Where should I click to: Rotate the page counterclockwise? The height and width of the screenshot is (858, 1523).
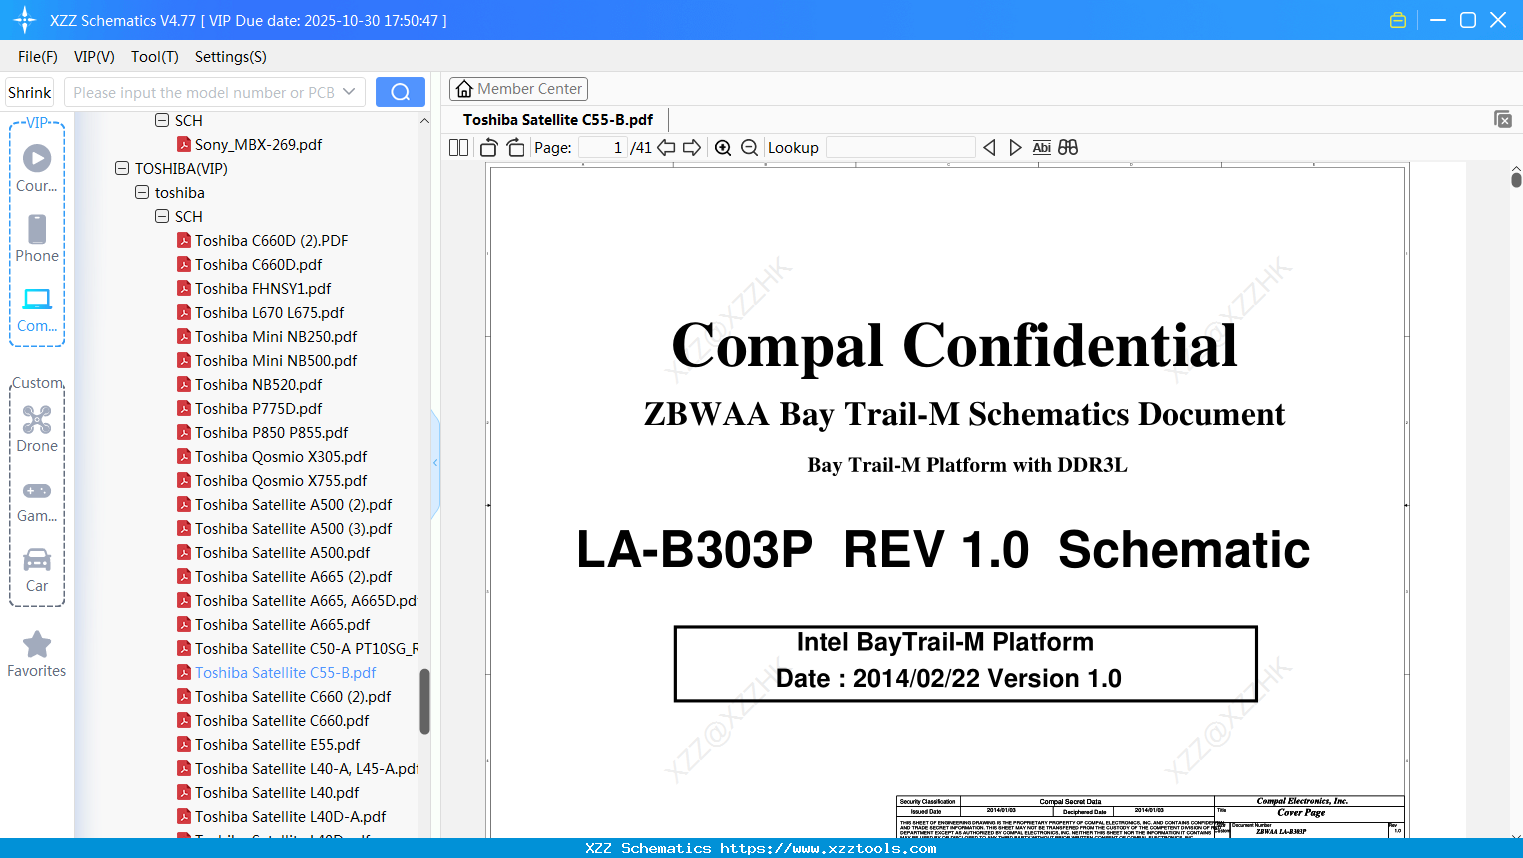point(489,147)
